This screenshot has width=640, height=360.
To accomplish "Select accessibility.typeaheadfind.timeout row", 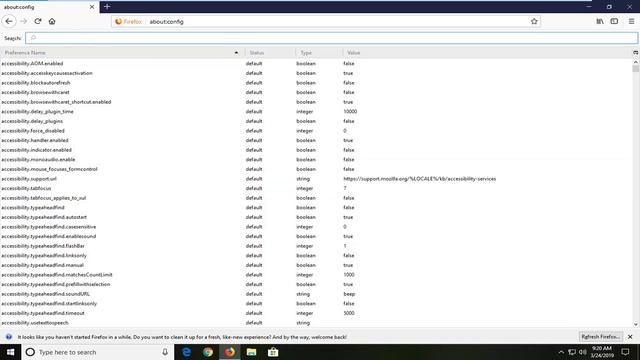I will tap(316, 313).
